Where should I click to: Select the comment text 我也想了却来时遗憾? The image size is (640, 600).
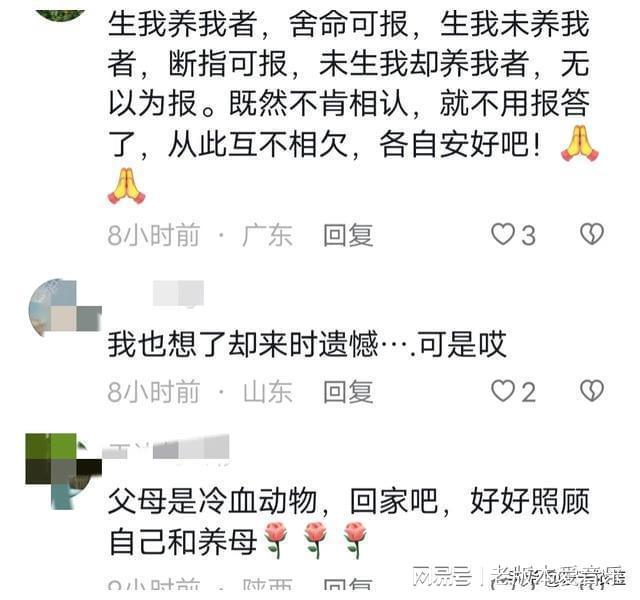pos(307,345)
